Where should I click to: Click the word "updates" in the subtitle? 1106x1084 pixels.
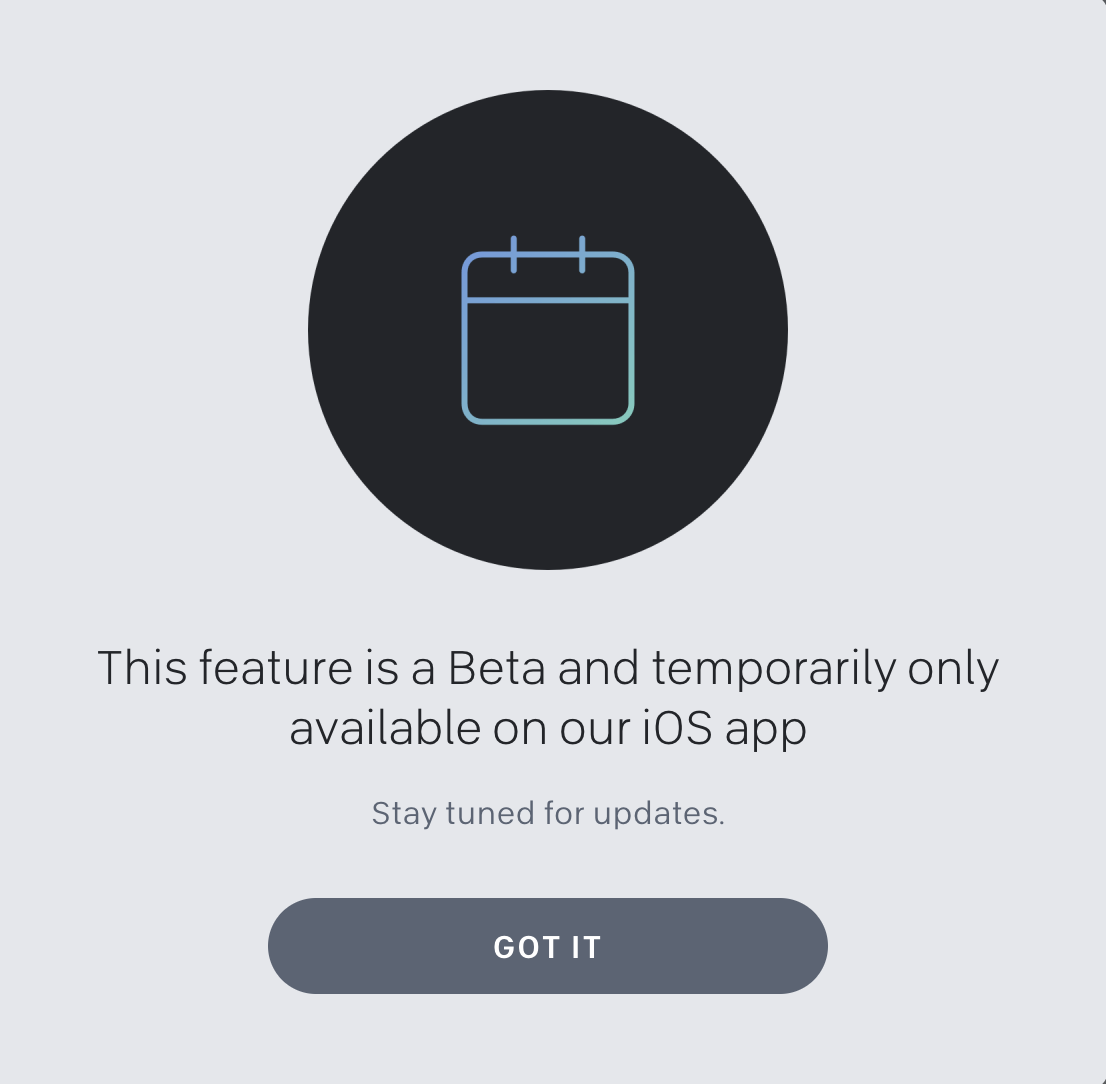click(x=655, y=814)
